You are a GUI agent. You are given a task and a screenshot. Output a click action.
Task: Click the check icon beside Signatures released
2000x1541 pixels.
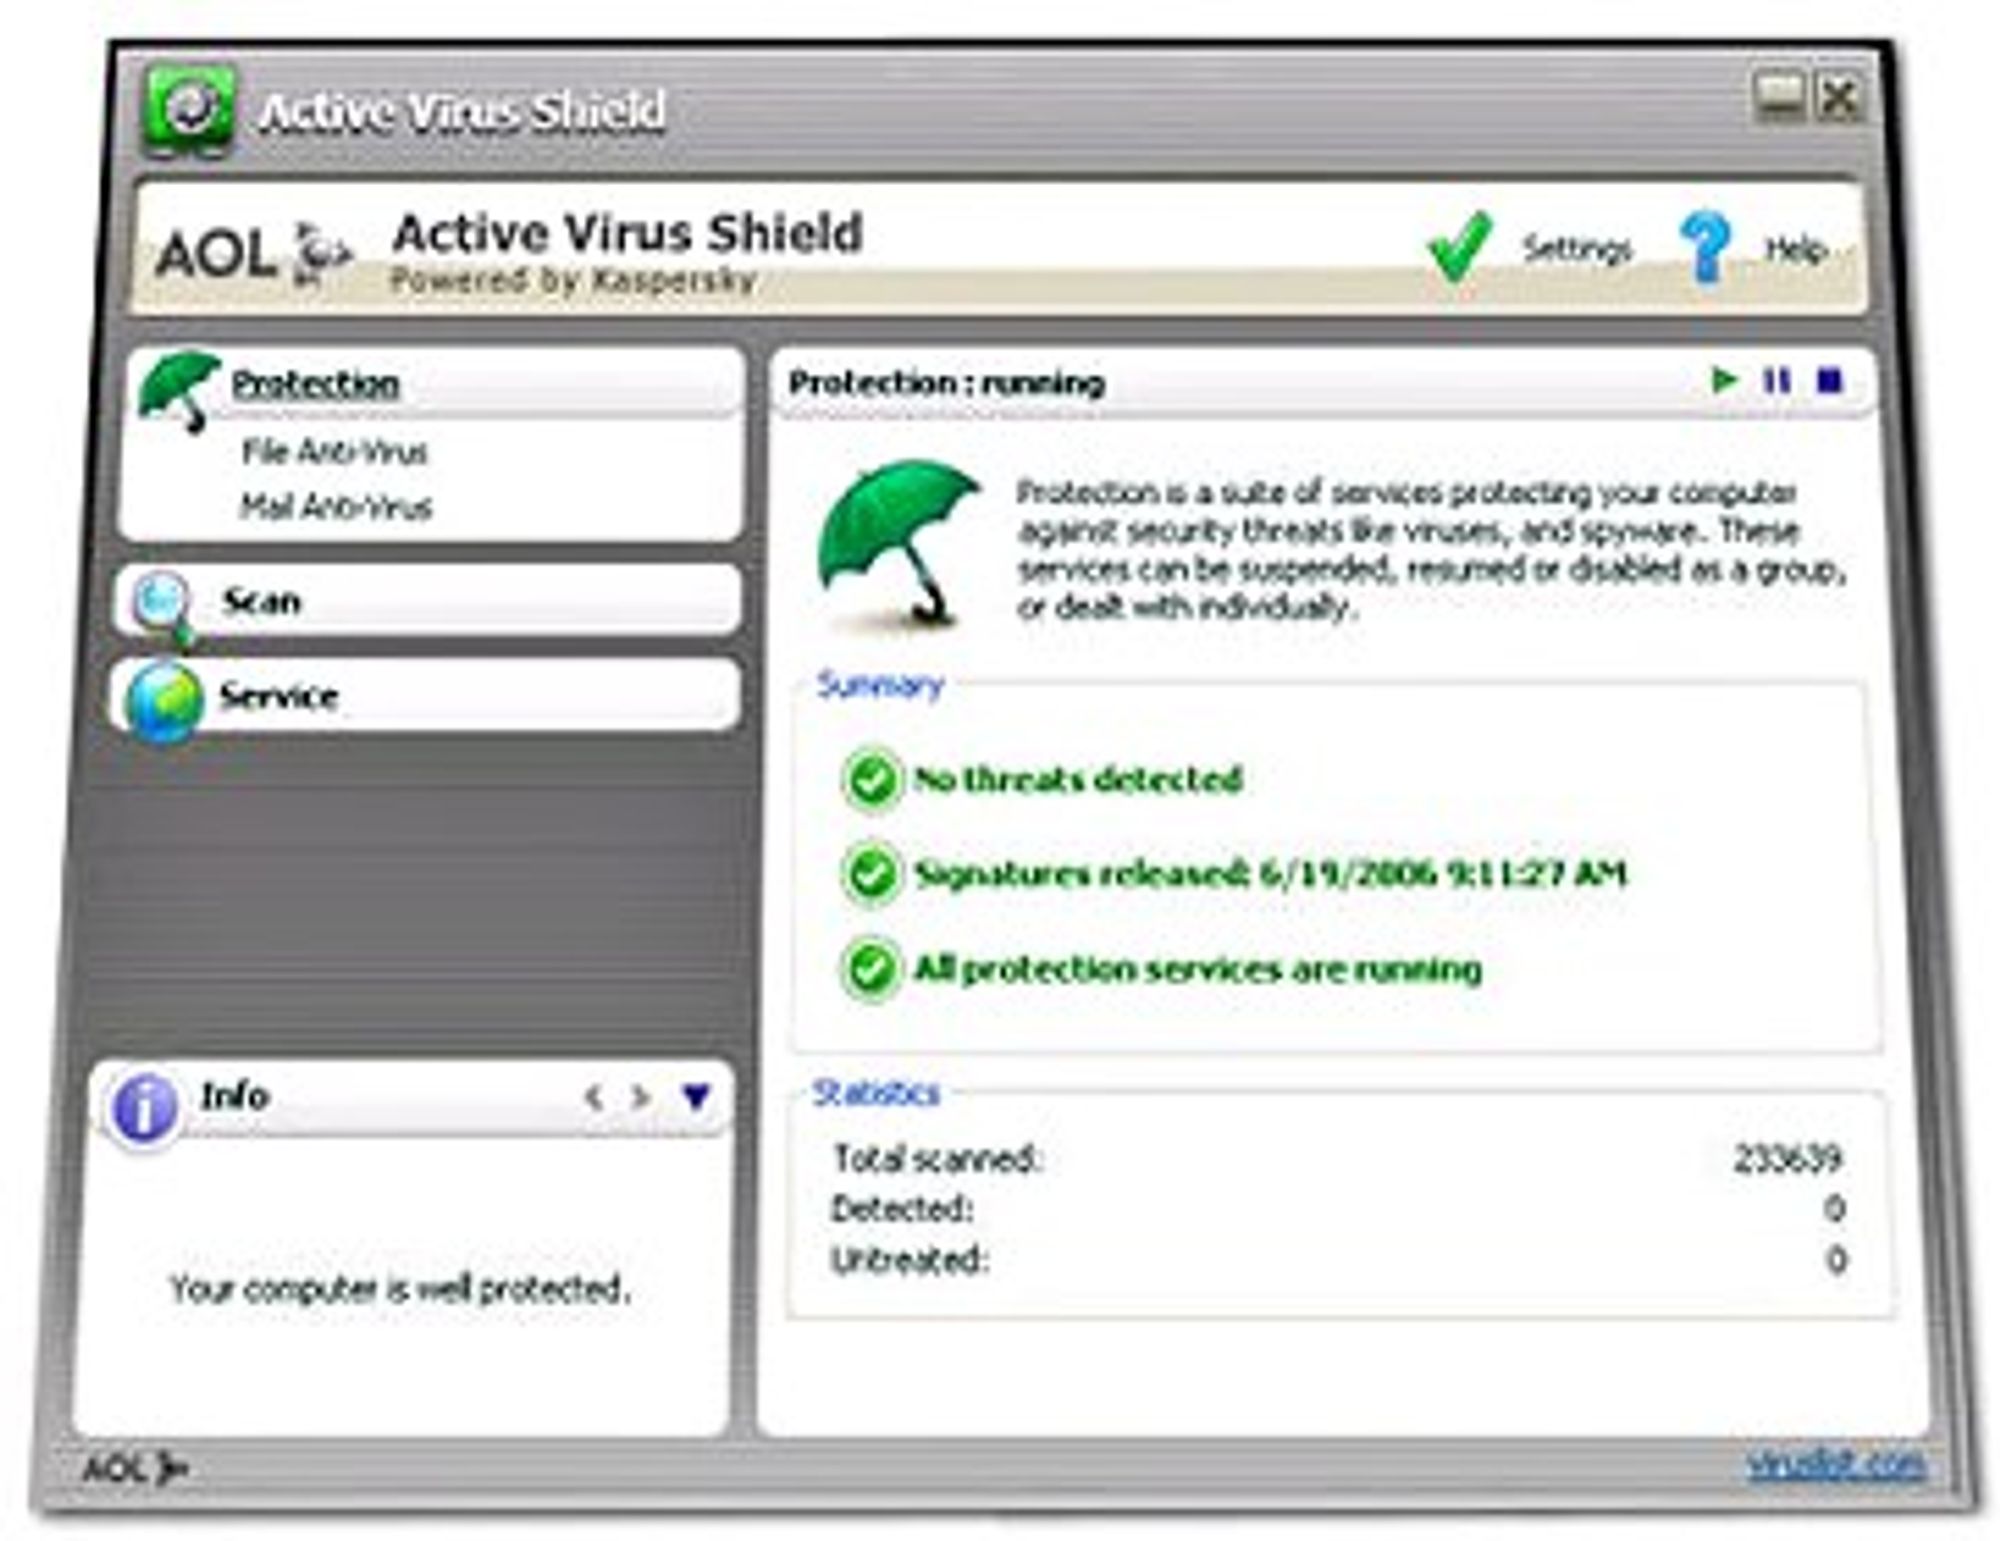871,874
